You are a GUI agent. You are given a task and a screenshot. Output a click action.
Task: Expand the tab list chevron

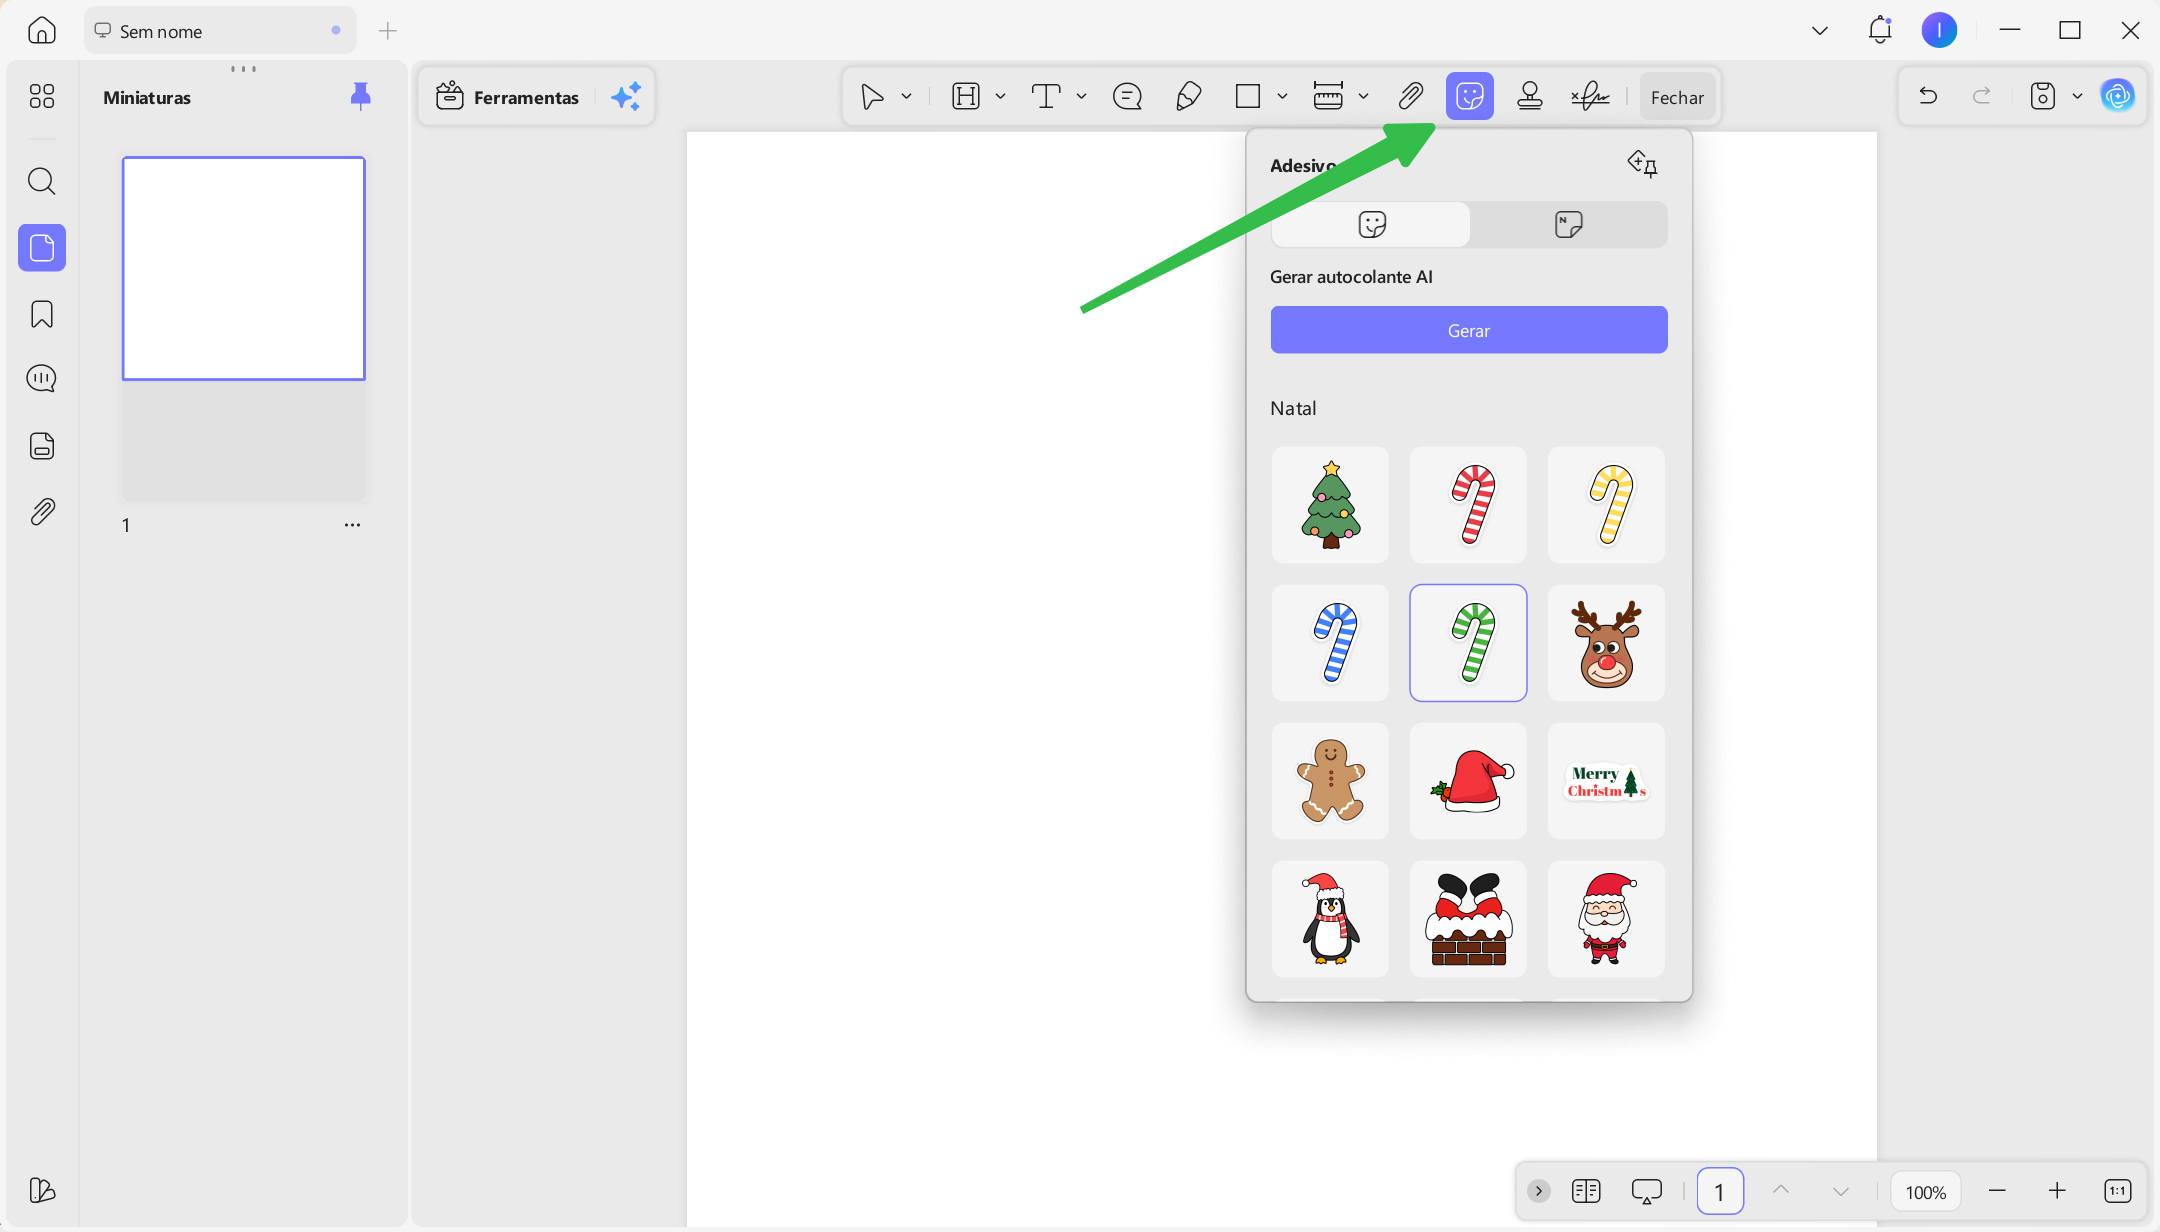pos(1820,31)
